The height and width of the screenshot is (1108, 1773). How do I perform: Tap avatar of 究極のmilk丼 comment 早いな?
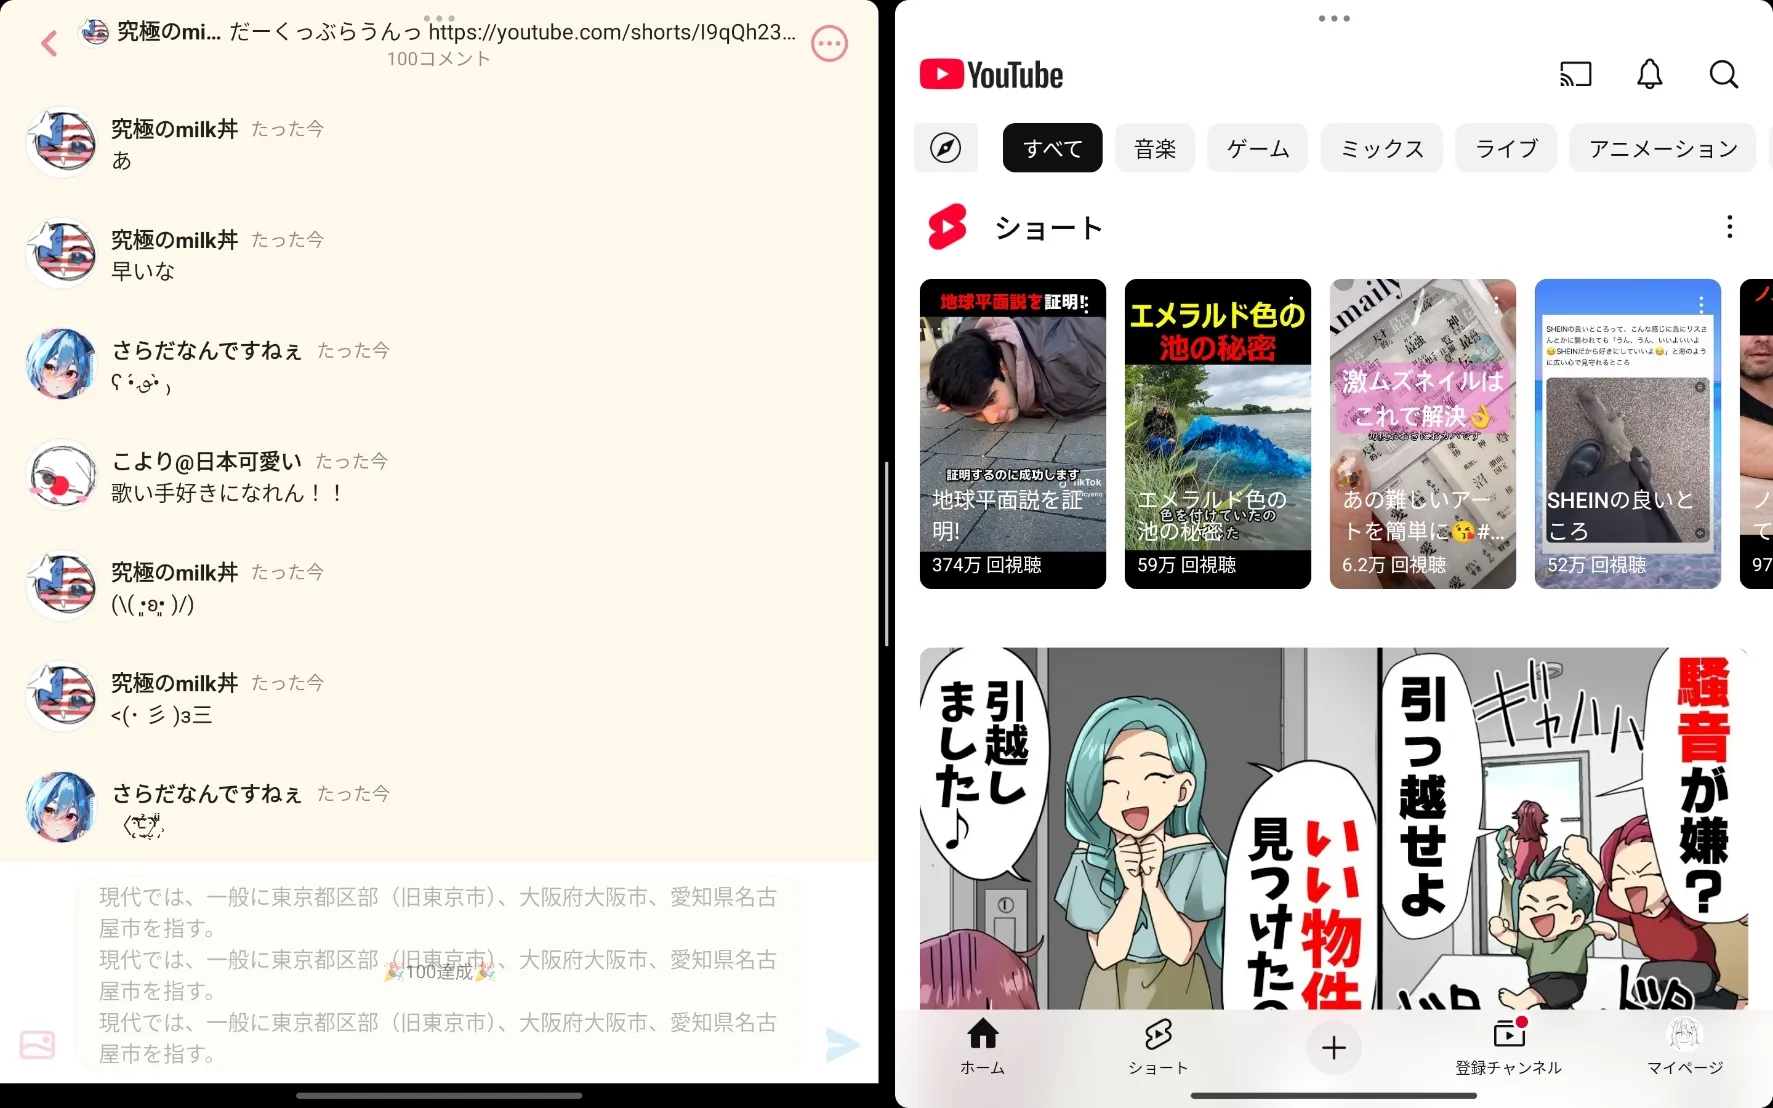(62, 254)
